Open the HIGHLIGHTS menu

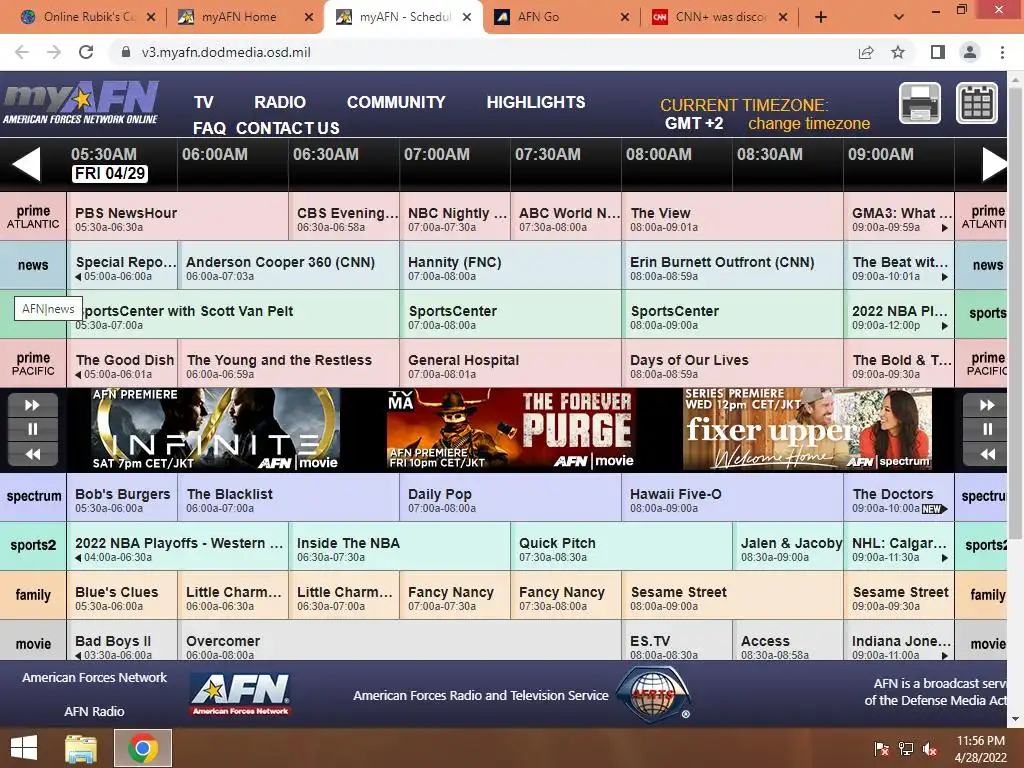536,102
